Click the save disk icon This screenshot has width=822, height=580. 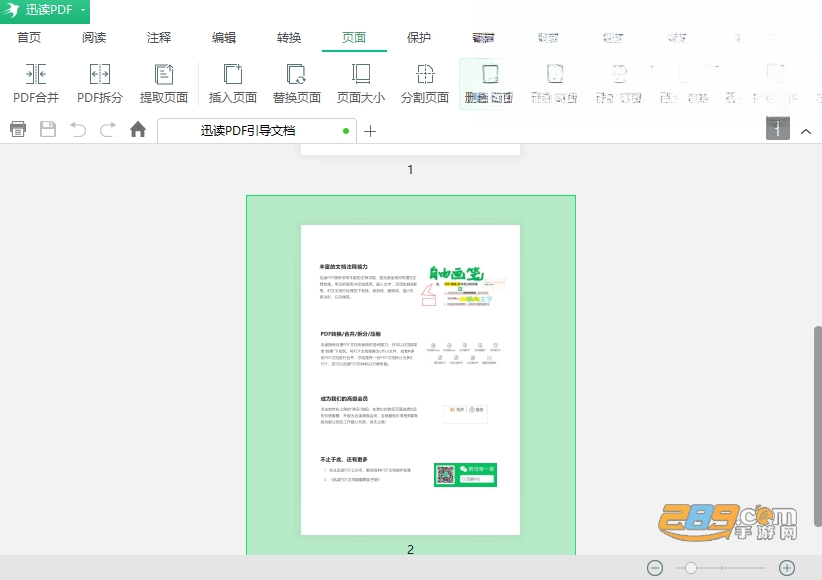(48, 129)
